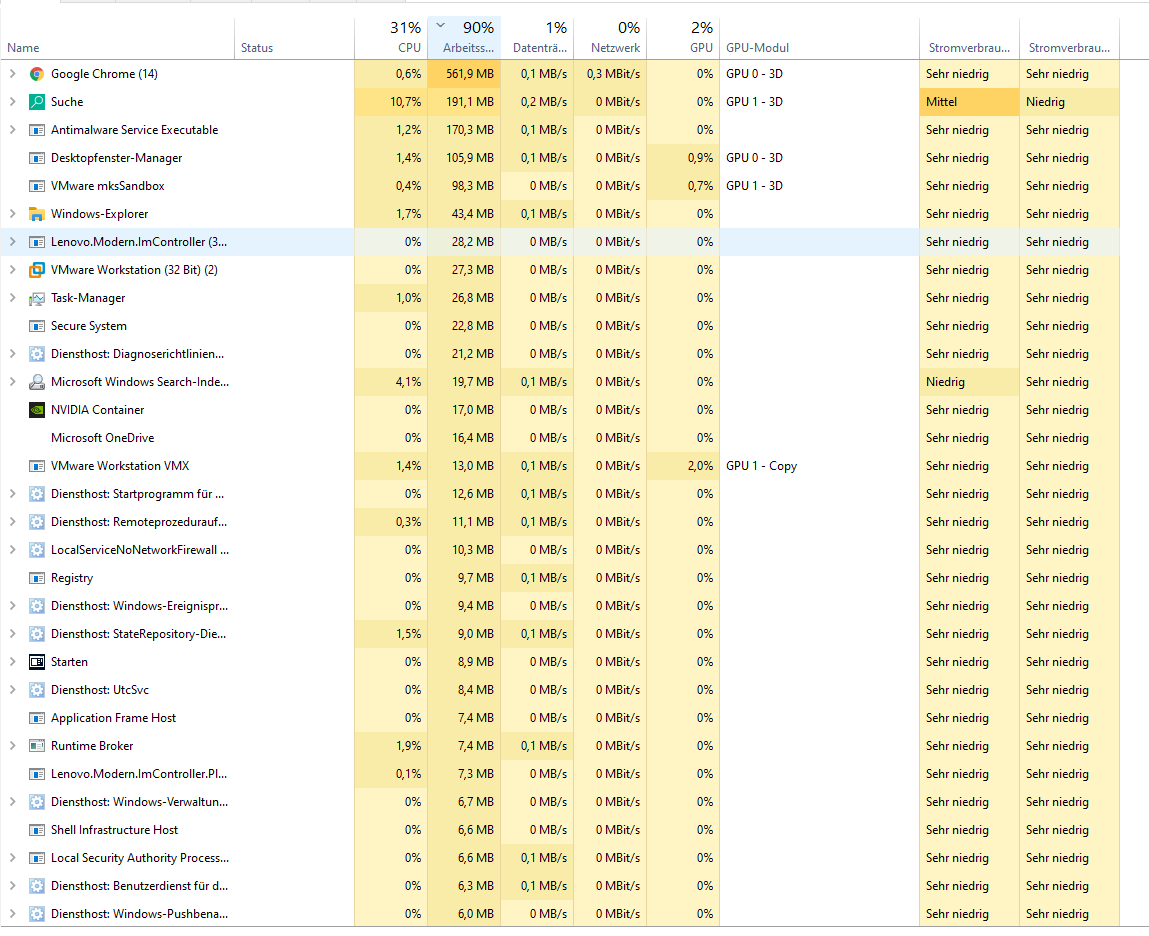Screen dimensions: 1149x936
Task: Expand the Starten process group
Action: [12, 662]
